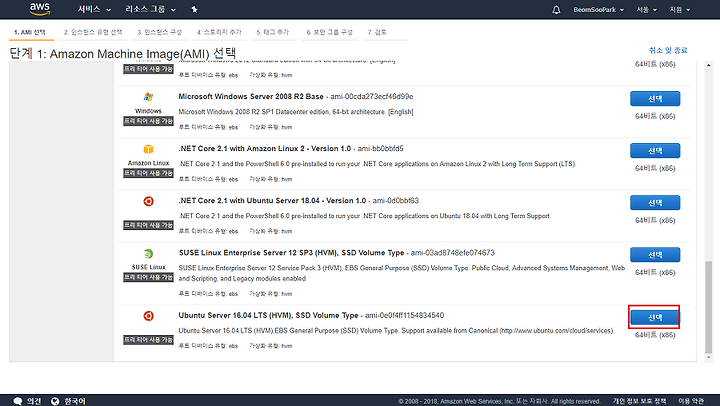Click the Ubuntu Server 16.04 LTS title text
This screenshot has width=720, height=406.
click(268, 315)
